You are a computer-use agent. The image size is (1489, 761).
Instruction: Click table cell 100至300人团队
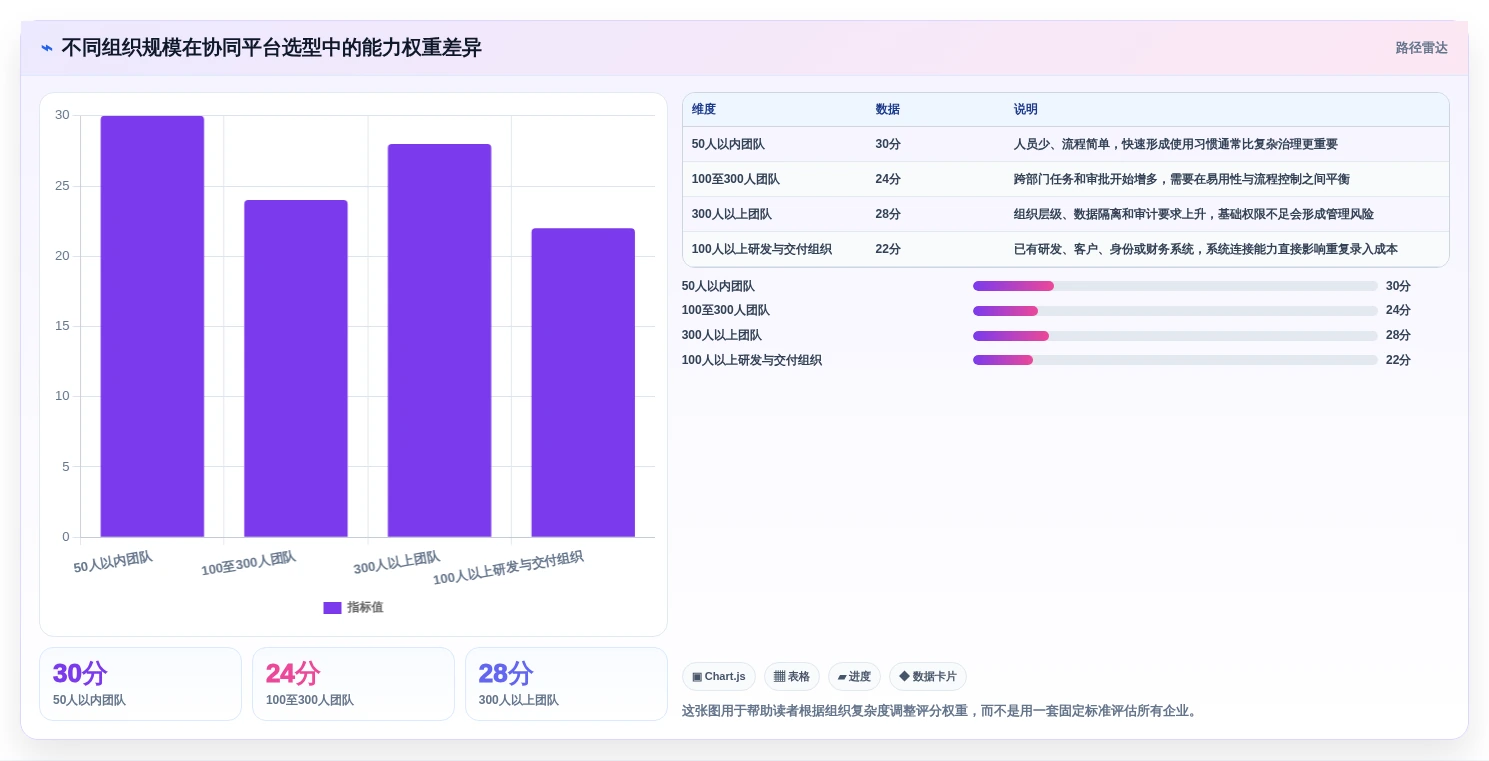click(x=736, y=179)
